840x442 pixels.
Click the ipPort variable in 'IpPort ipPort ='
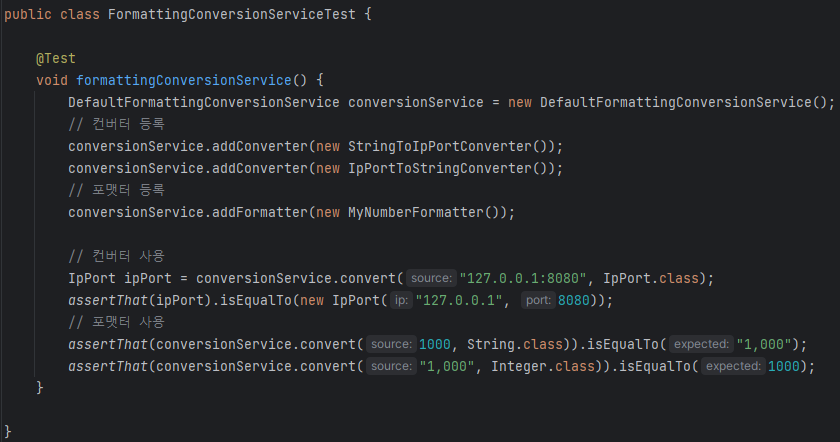coord(148,278)
